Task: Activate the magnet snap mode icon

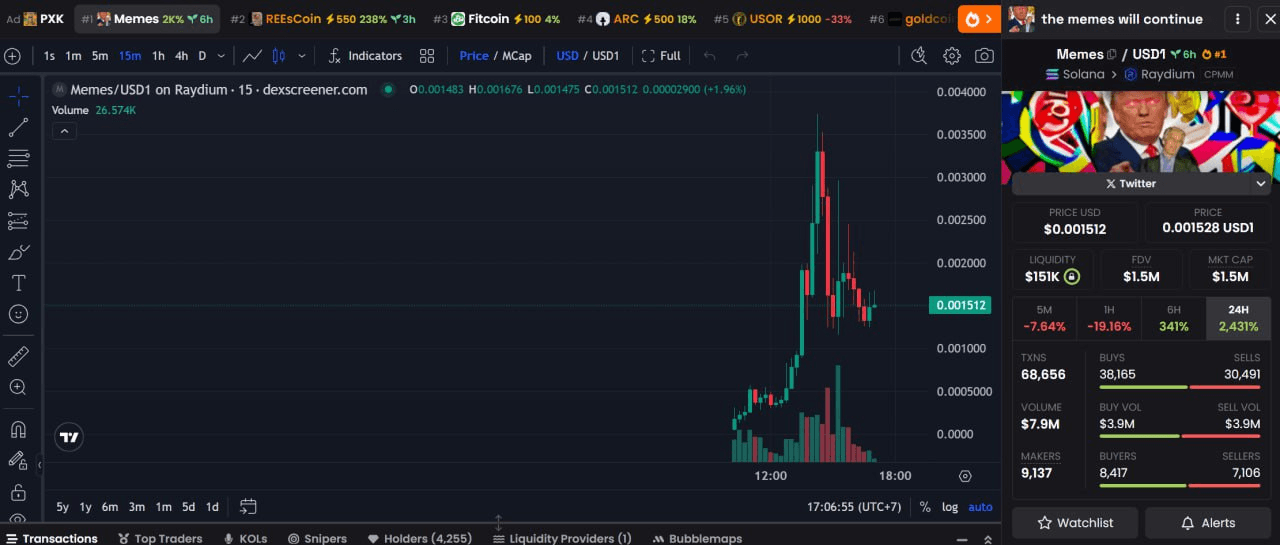Action: coord(18,430)
